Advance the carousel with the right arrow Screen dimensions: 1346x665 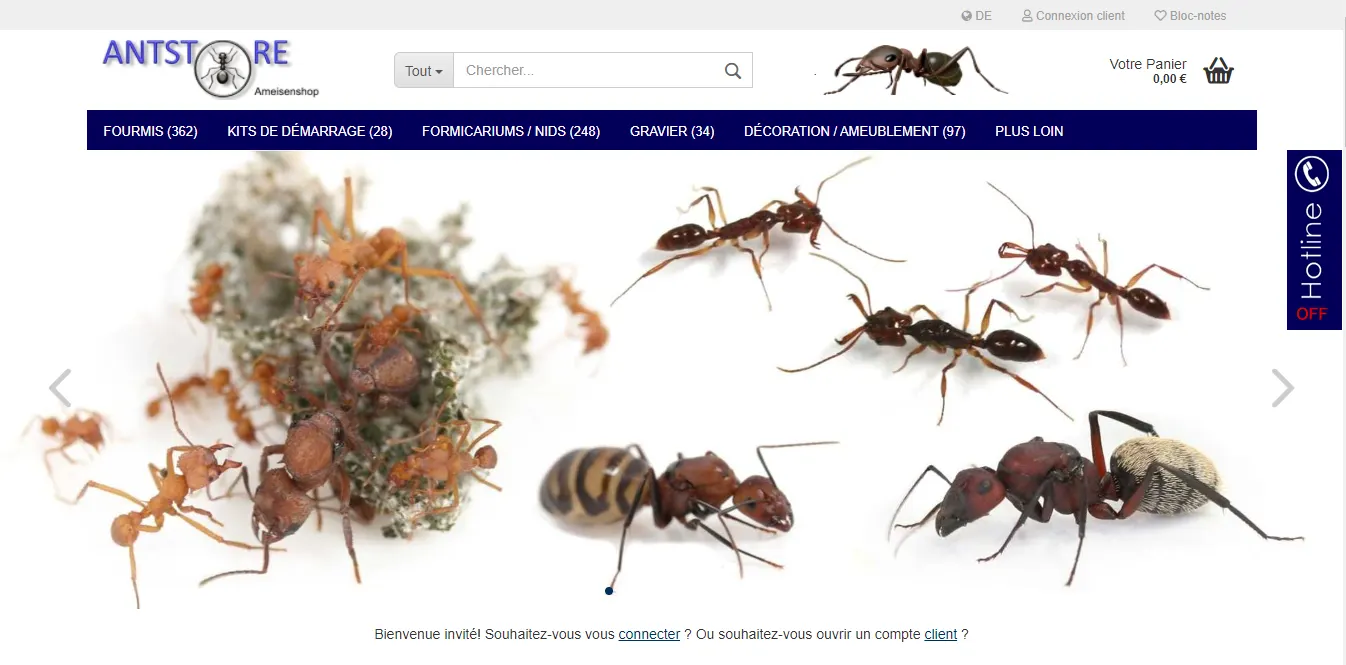(x=1282, y=388)
